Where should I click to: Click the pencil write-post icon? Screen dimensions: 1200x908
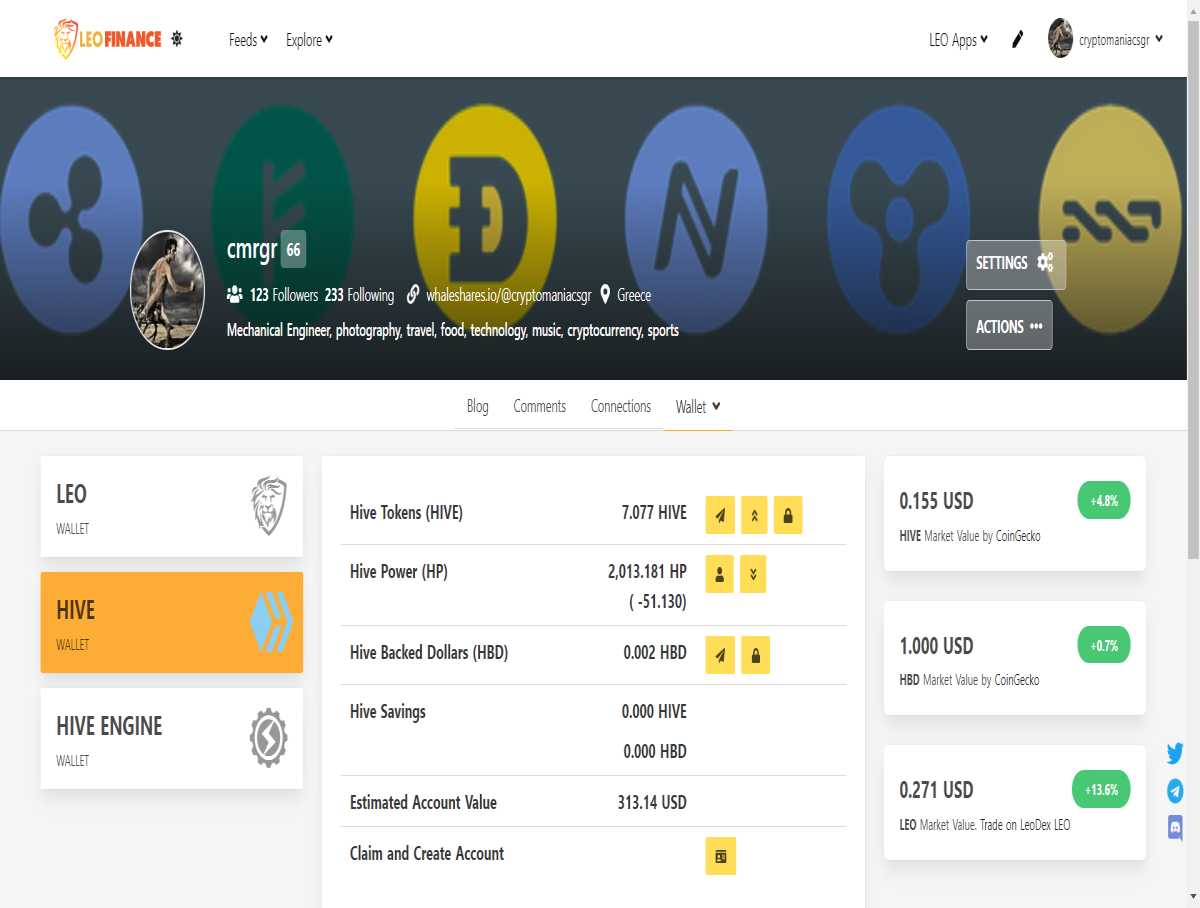click(1018, 39)
